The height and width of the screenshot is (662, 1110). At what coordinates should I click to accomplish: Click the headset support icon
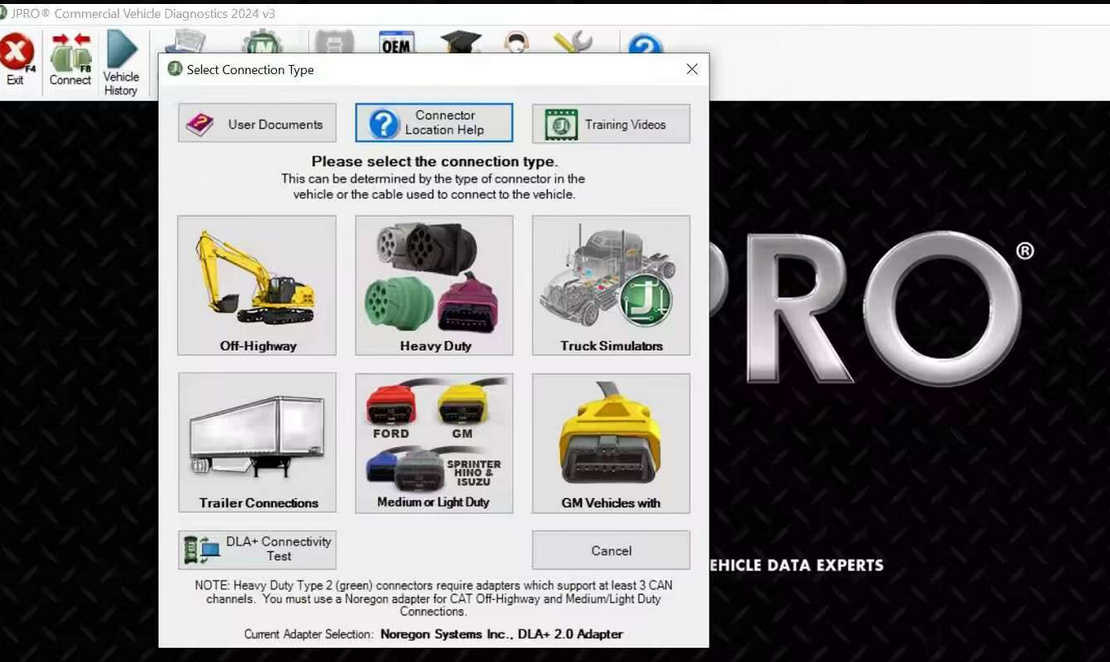click(518, 42)
